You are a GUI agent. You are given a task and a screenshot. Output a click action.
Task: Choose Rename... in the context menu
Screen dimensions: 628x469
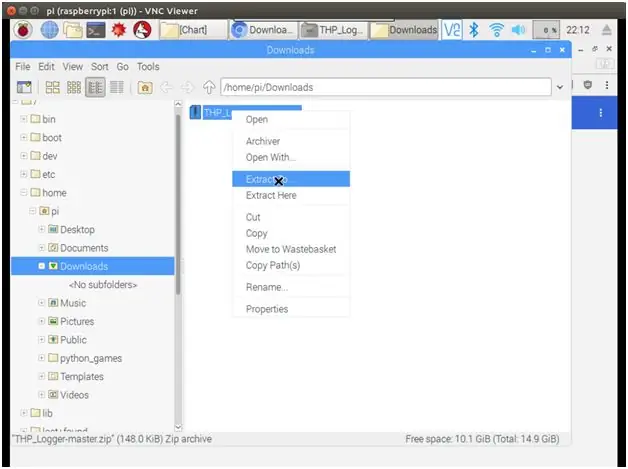click(291, 287)
